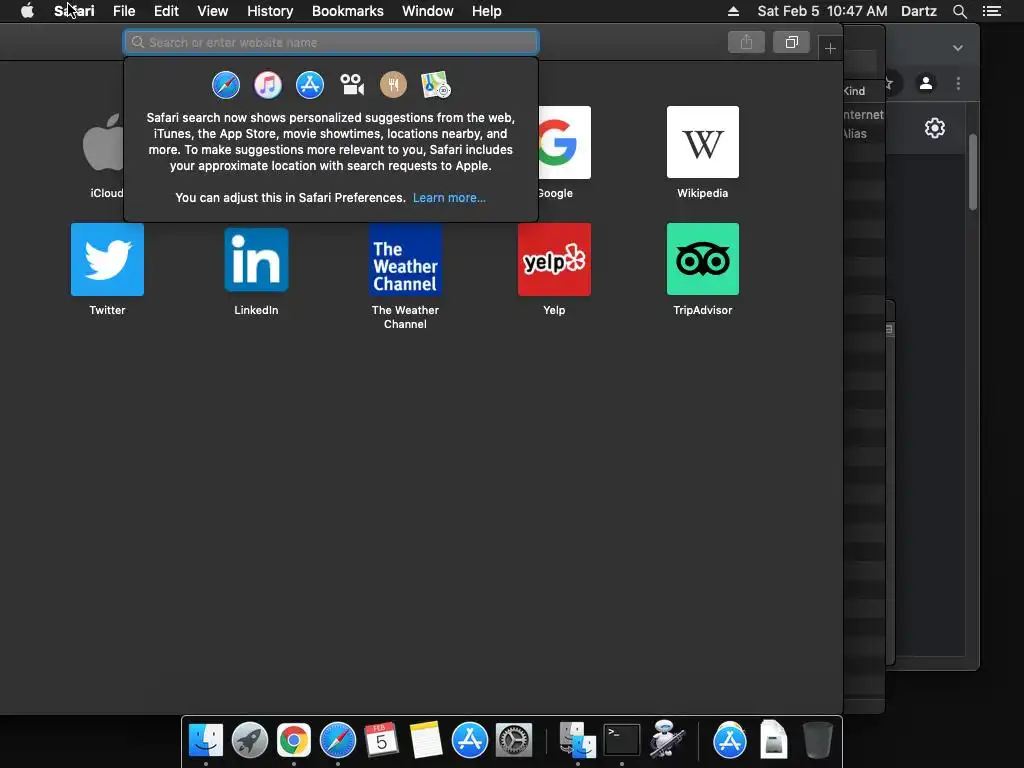Click the date and time in menu bar

tap(822, 11)
